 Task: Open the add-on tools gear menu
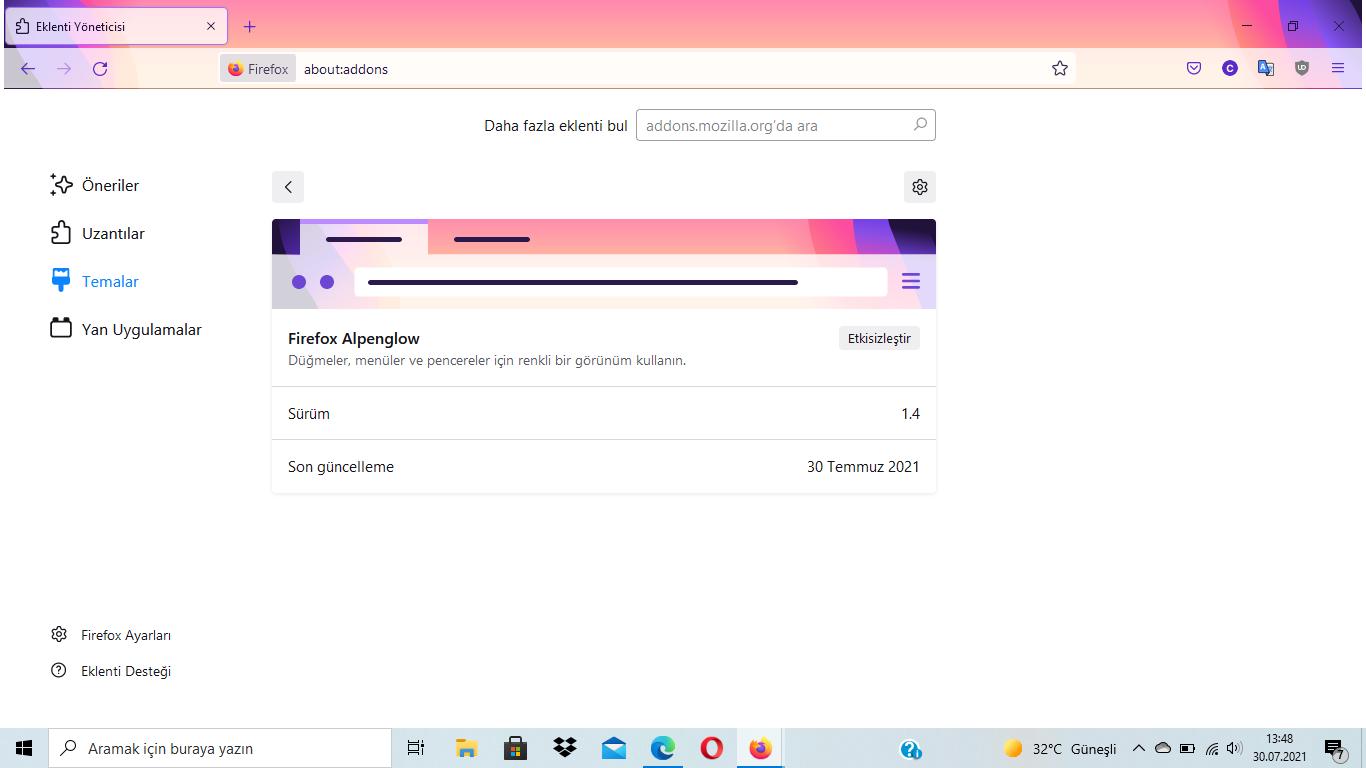coord(920,187)
